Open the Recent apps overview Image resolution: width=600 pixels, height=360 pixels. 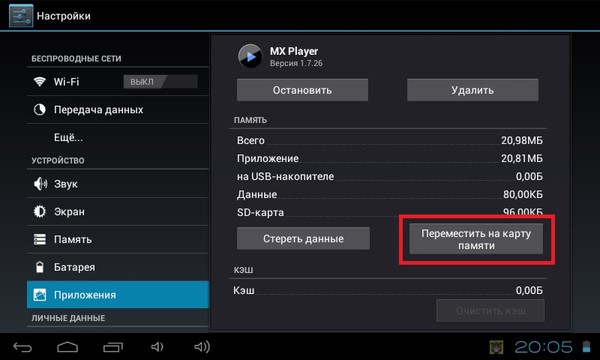[113, 347]
